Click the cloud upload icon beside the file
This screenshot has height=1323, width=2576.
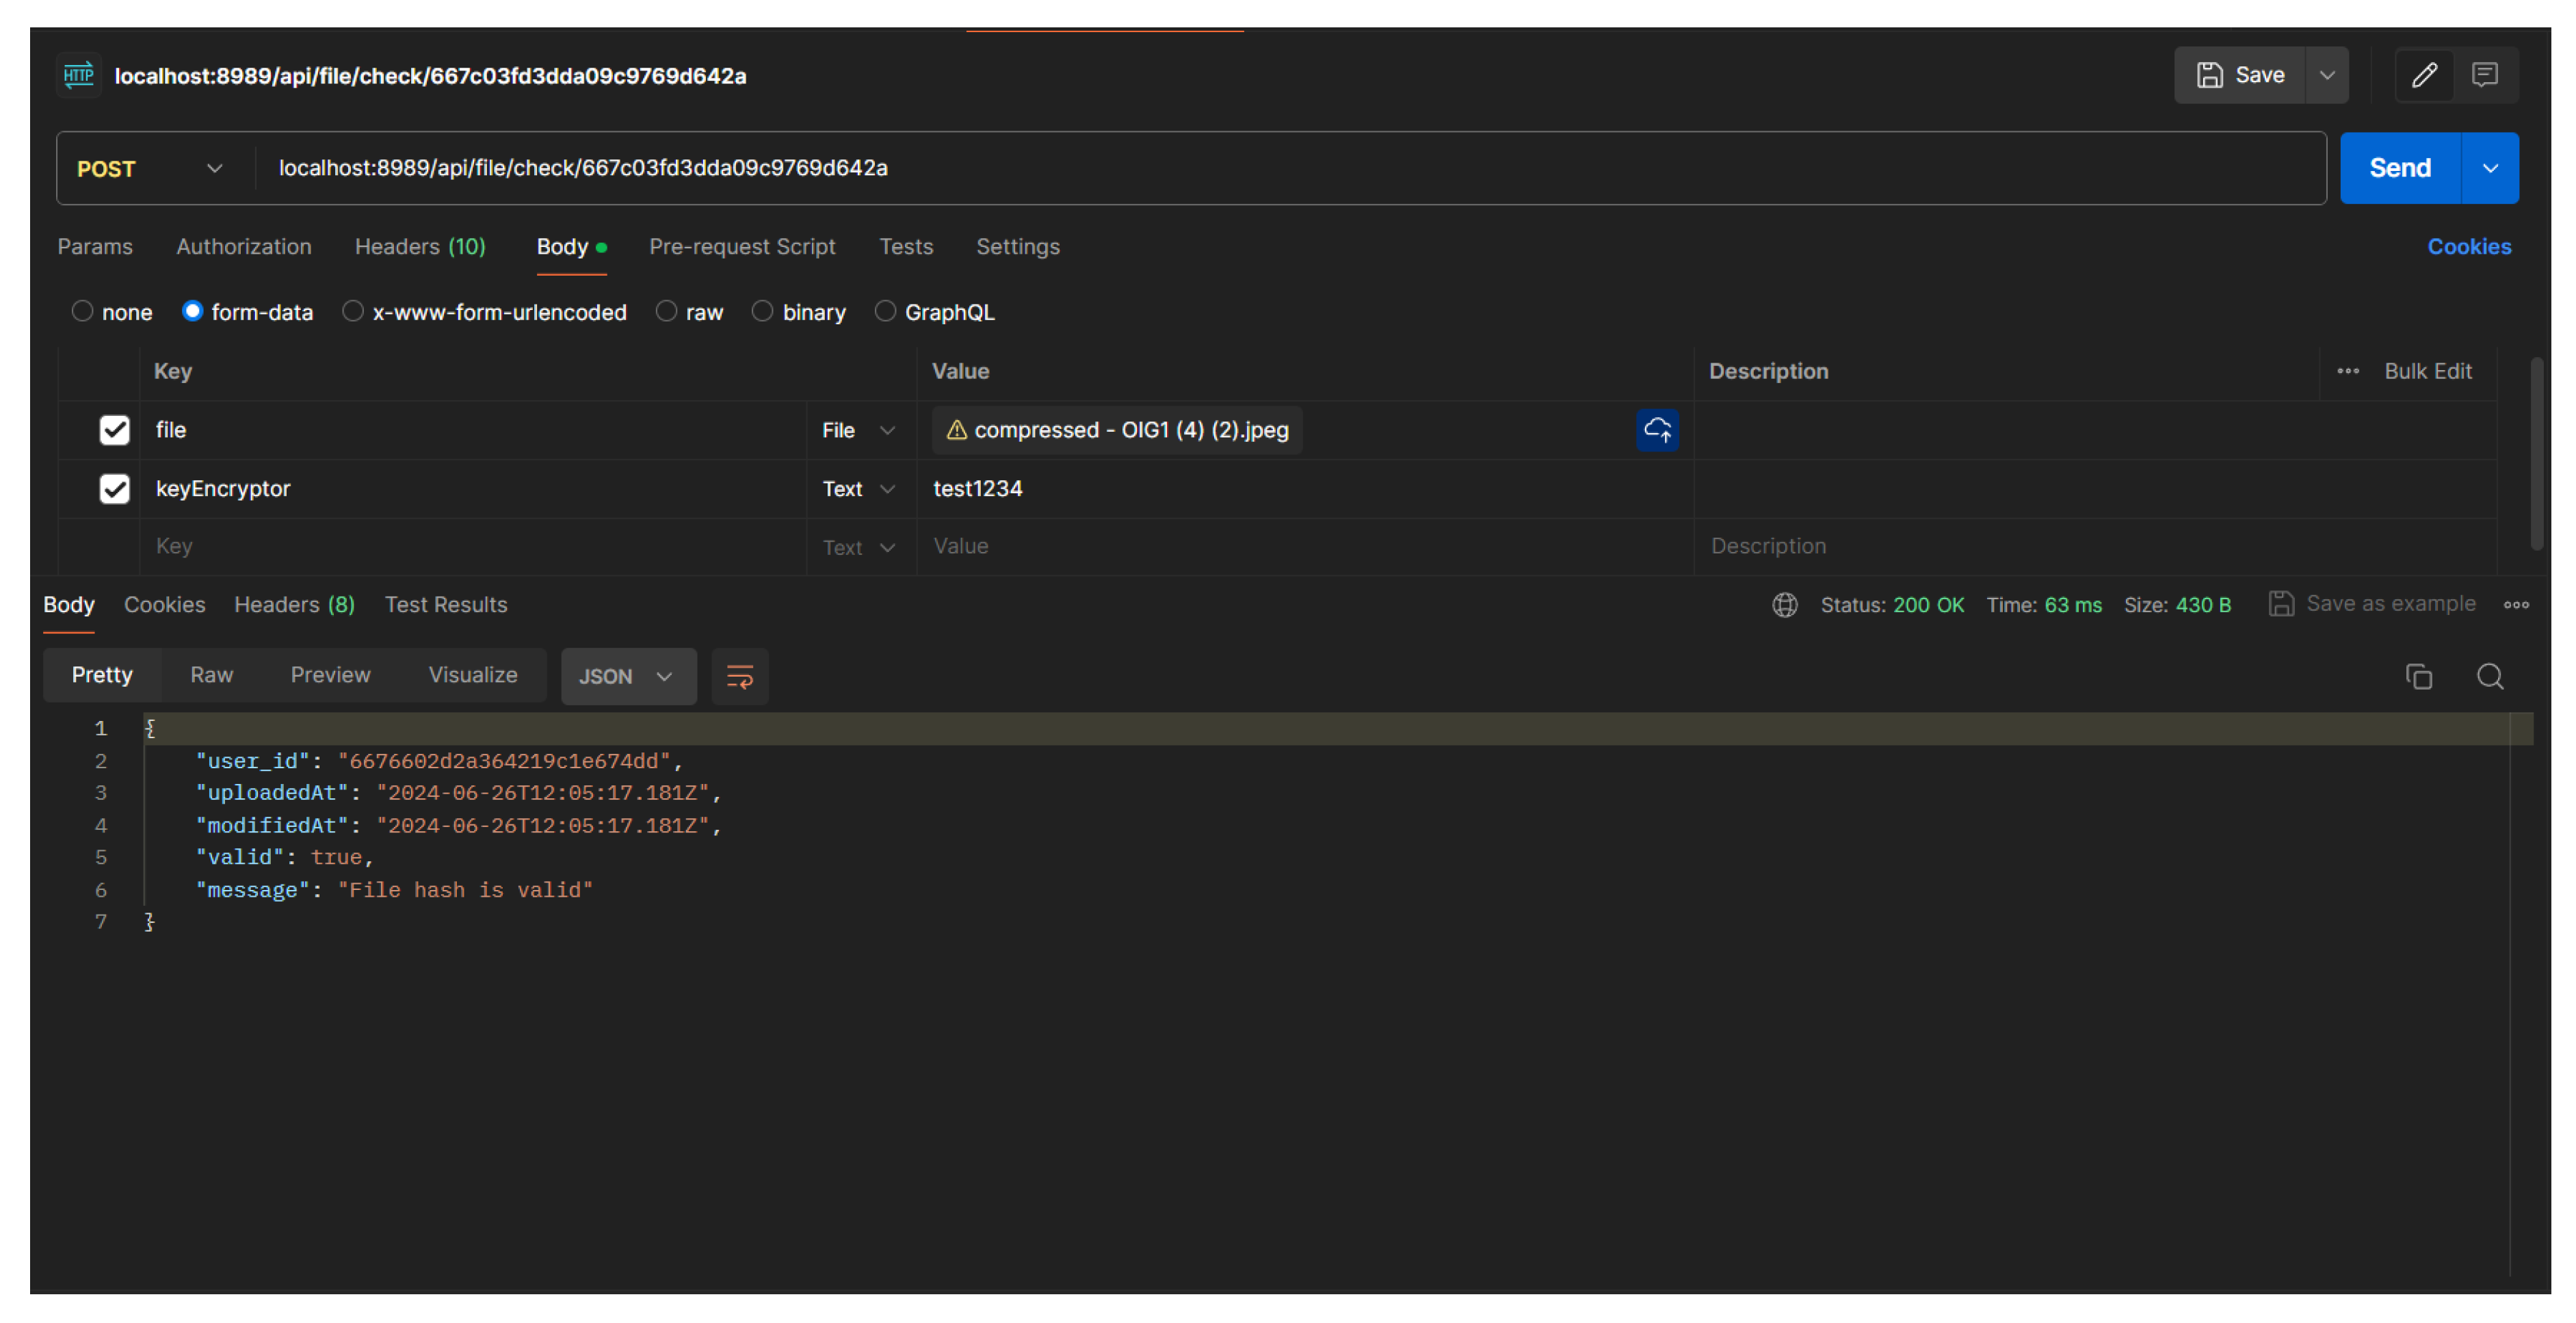coord(1657,430)
